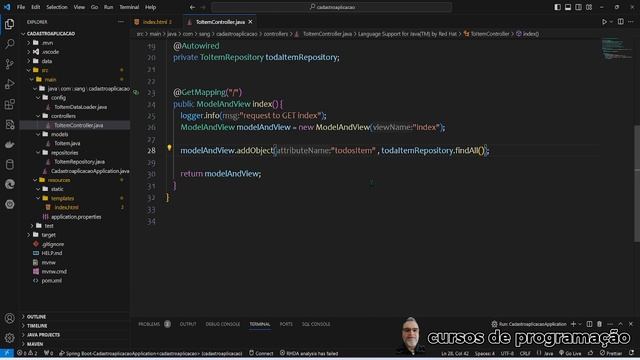640x360 pixels.
Task: Open application.properties file
Action: 75,217
